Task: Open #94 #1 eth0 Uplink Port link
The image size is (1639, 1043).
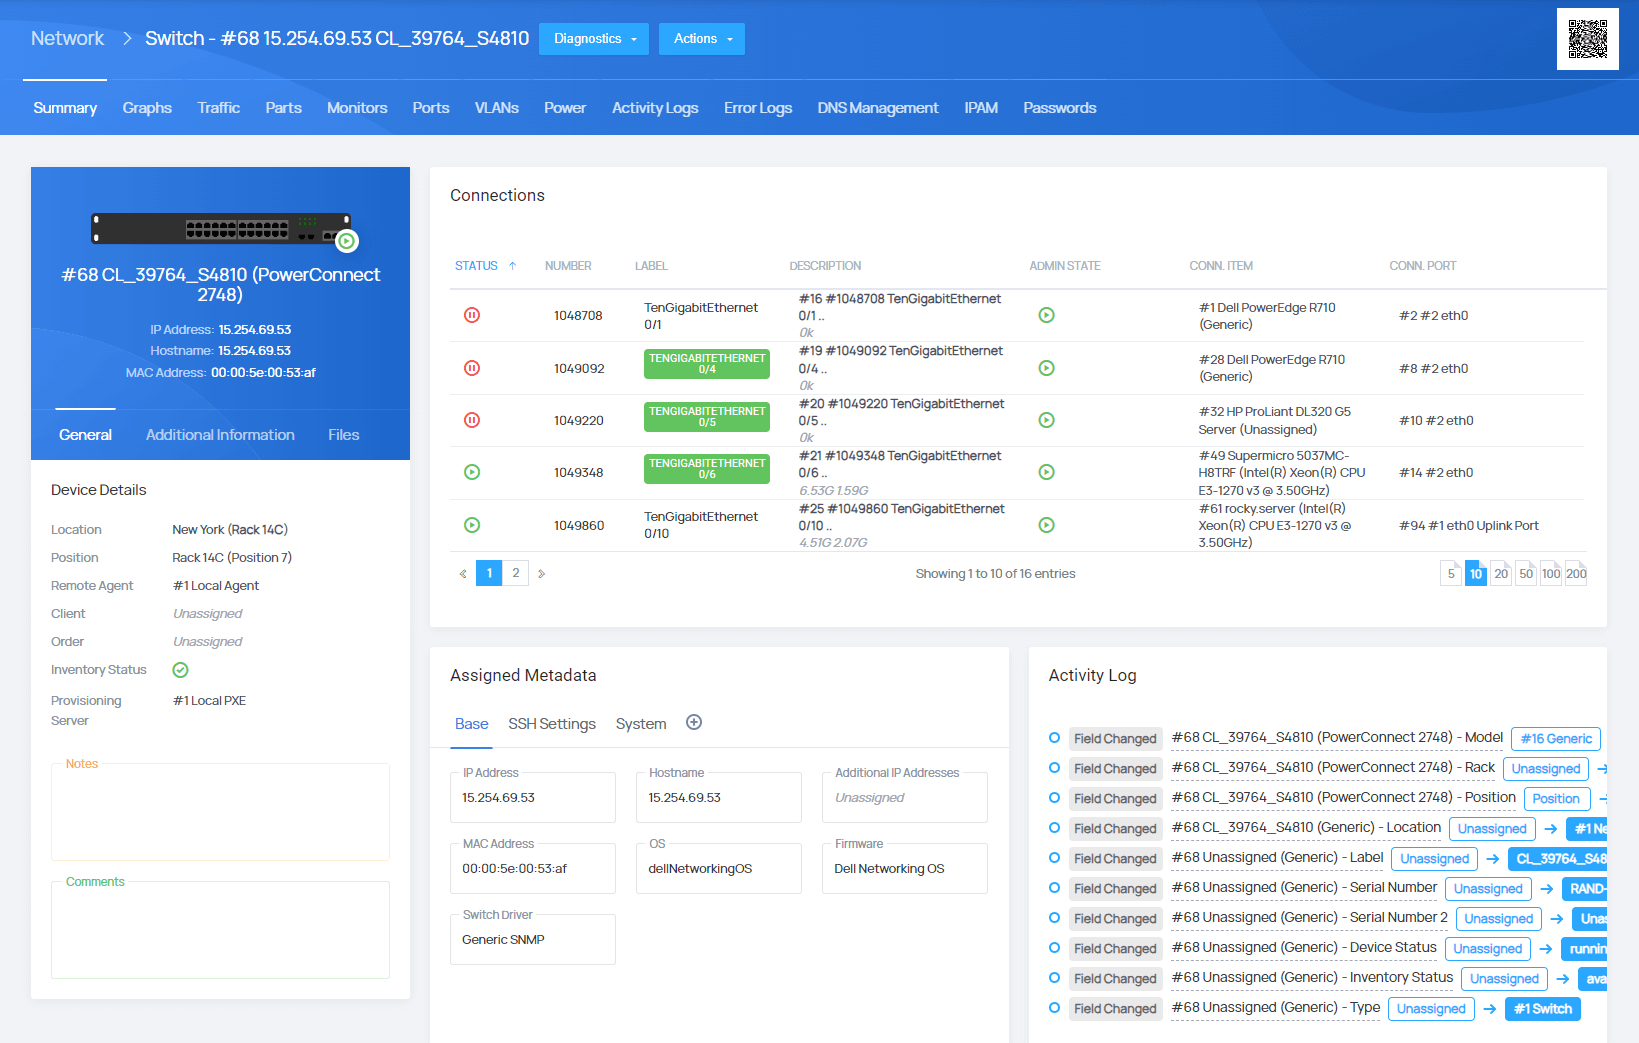Action: [1468, 526]
